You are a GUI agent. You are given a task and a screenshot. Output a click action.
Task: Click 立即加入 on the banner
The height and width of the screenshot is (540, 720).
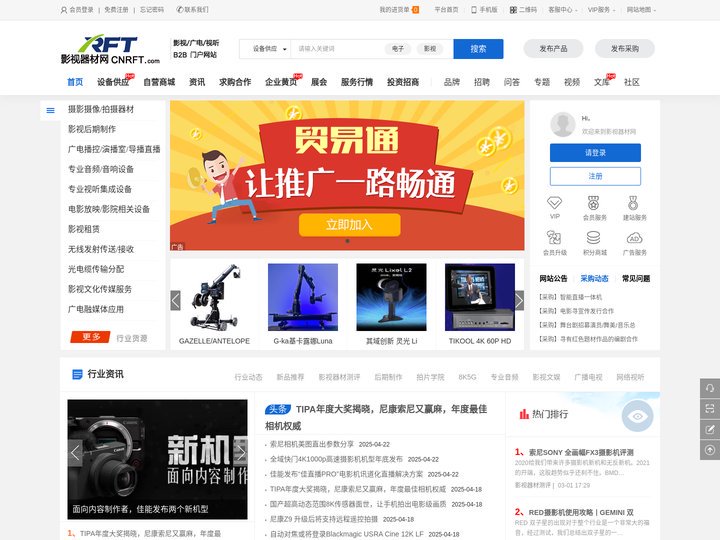[349, 225]
